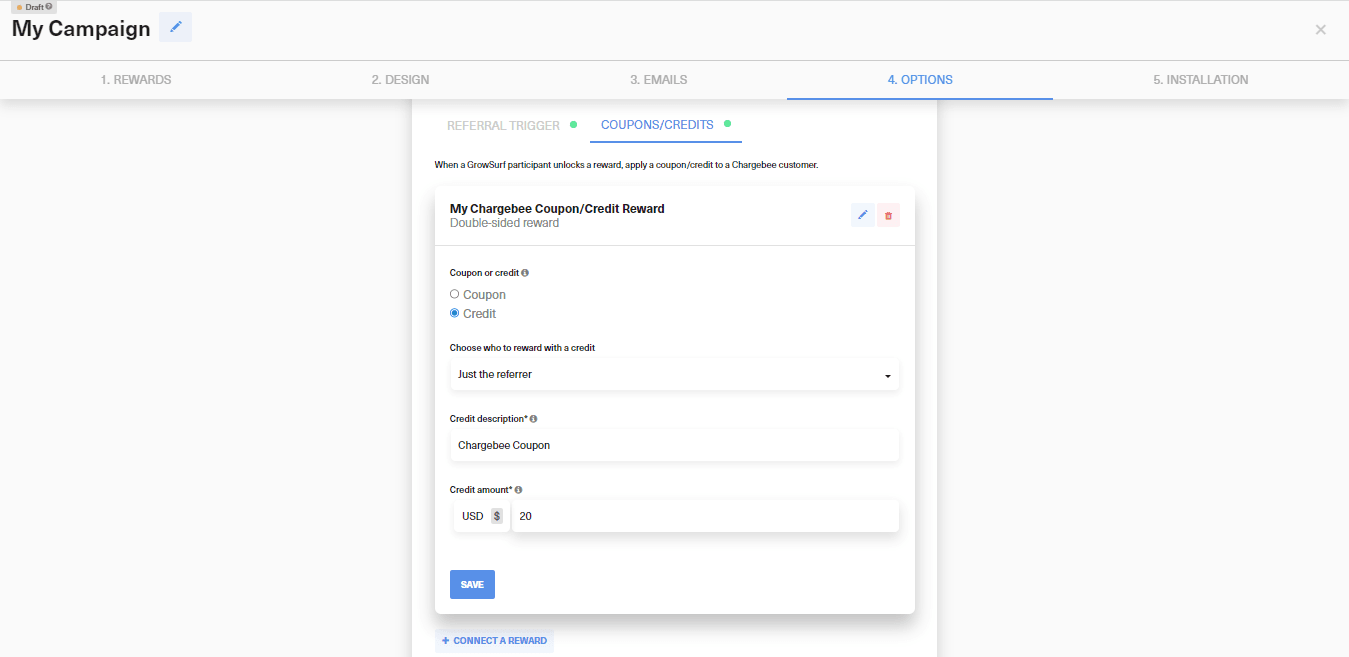Image resolution: width=1349 pixels, height=657 pixels.
Task: Open the edit pencil on the Chargebee reward card
Action: pyautogui.click(x=862, y=214)
